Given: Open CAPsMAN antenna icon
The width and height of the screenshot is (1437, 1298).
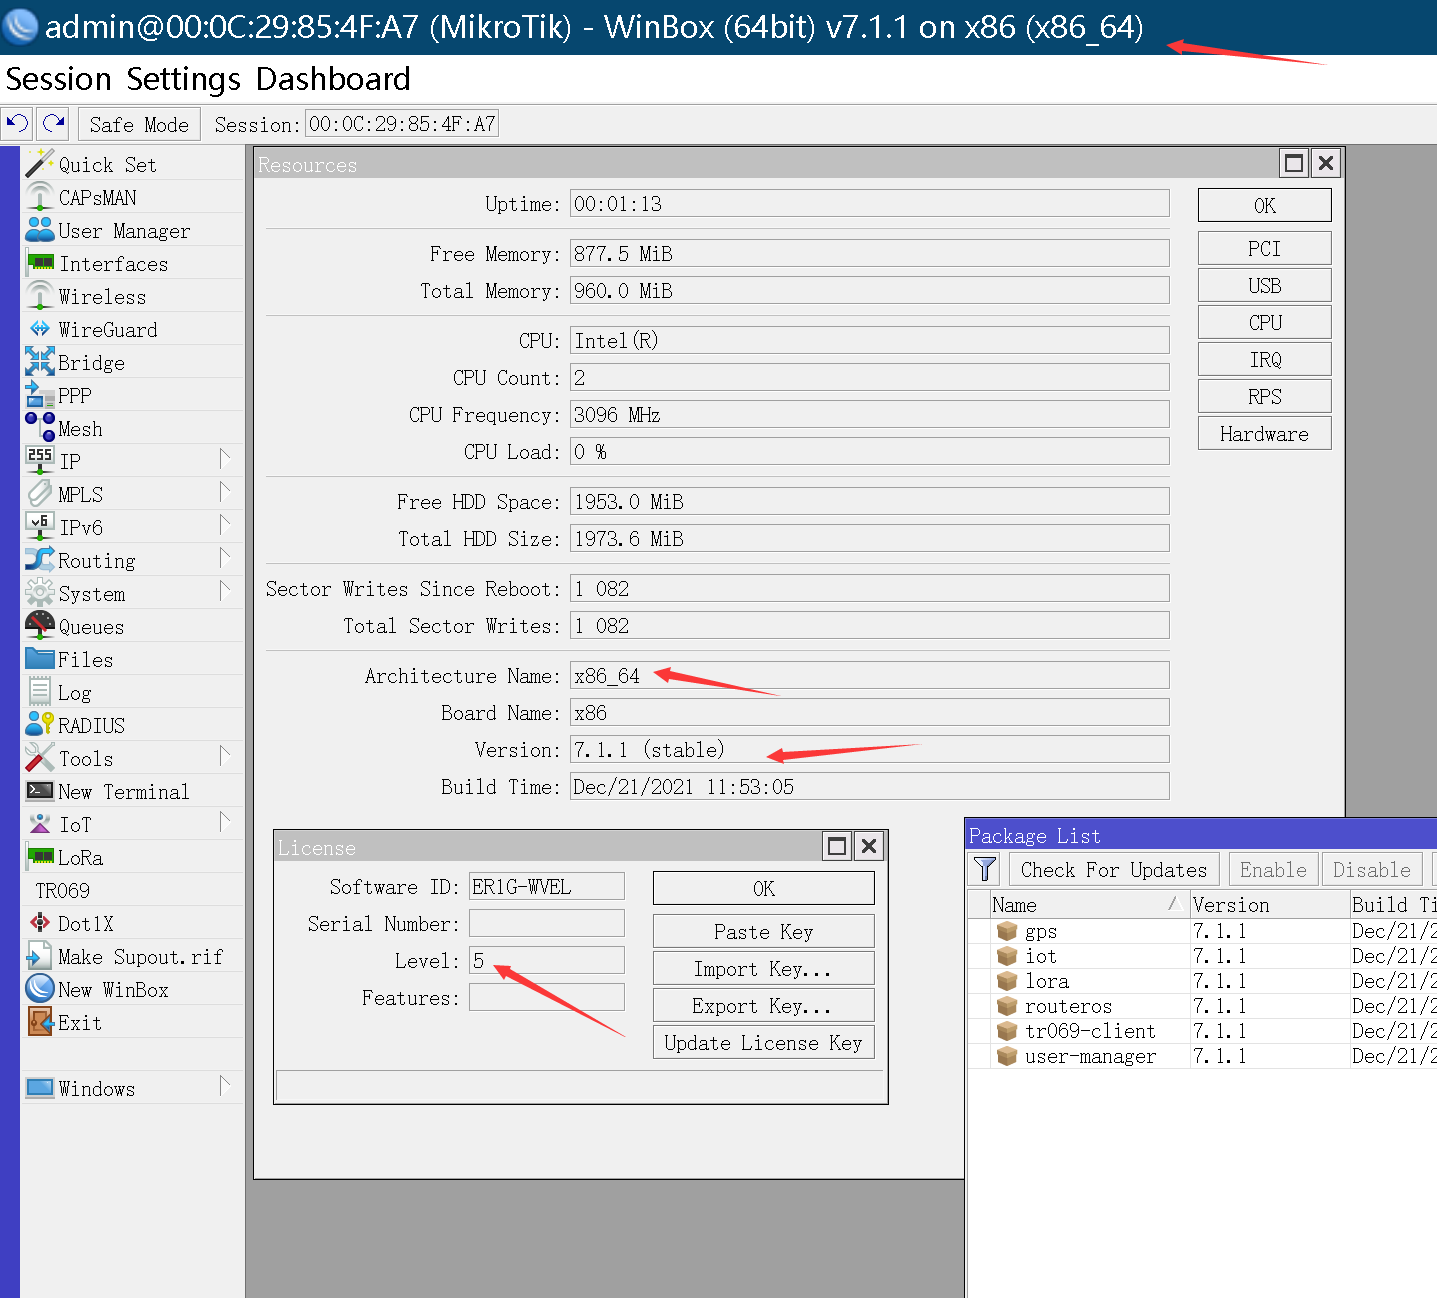Looking at the screenshot, I should [x=39, y=197].
